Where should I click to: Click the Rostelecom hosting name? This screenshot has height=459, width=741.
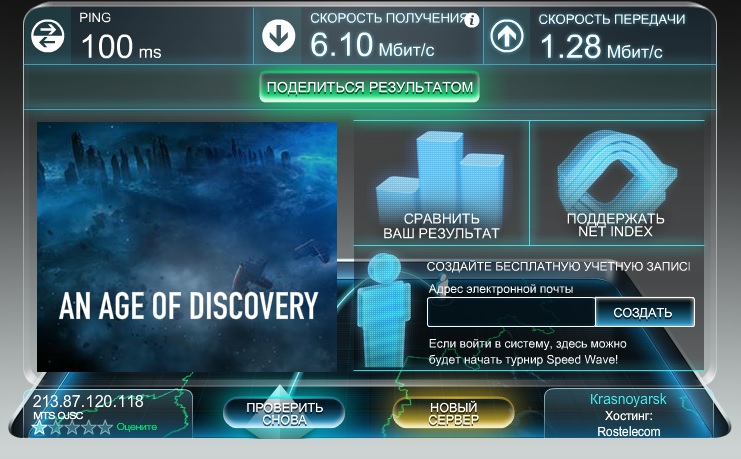click(x=628, y=431)
